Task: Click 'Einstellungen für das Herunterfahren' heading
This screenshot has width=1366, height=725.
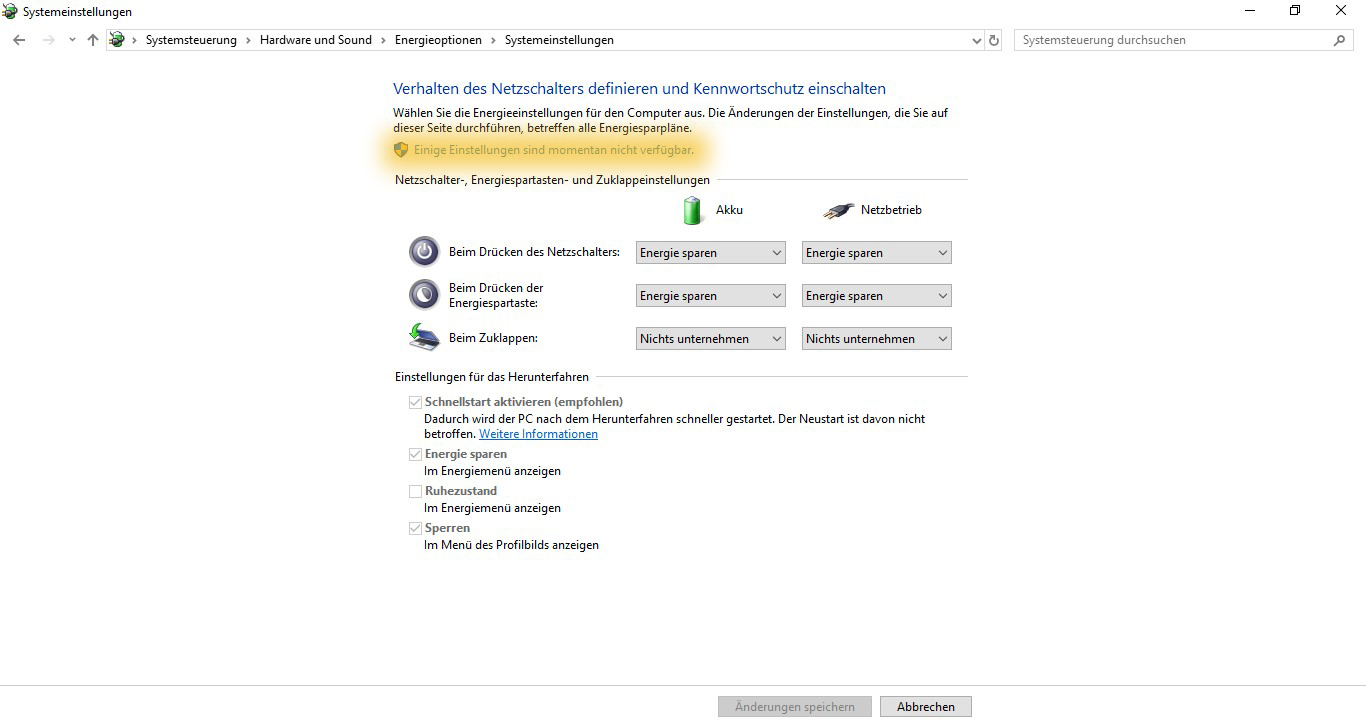Action: tap(492, 377)
